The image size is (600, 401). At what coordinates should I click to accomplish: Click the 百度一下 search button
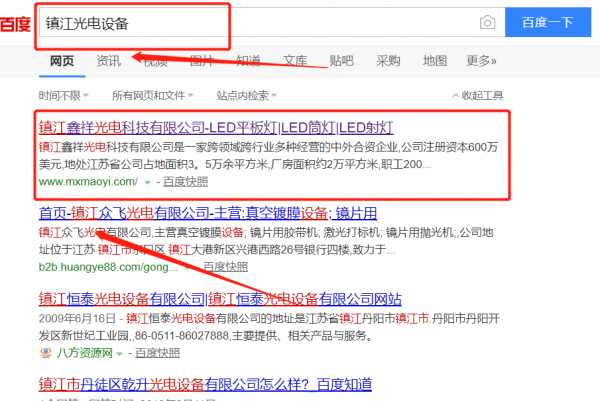547,22
